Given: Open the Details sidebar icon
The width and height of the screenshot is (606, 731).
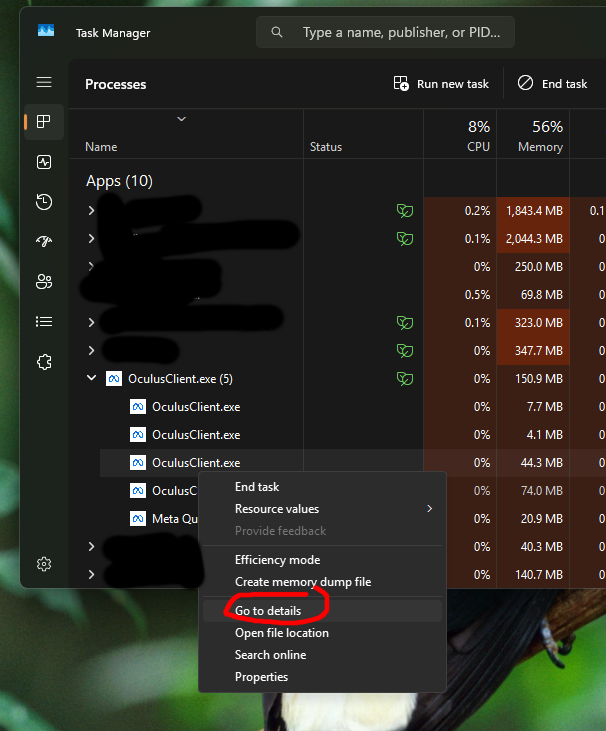Looking at the screenshot, I should (43, 322).
